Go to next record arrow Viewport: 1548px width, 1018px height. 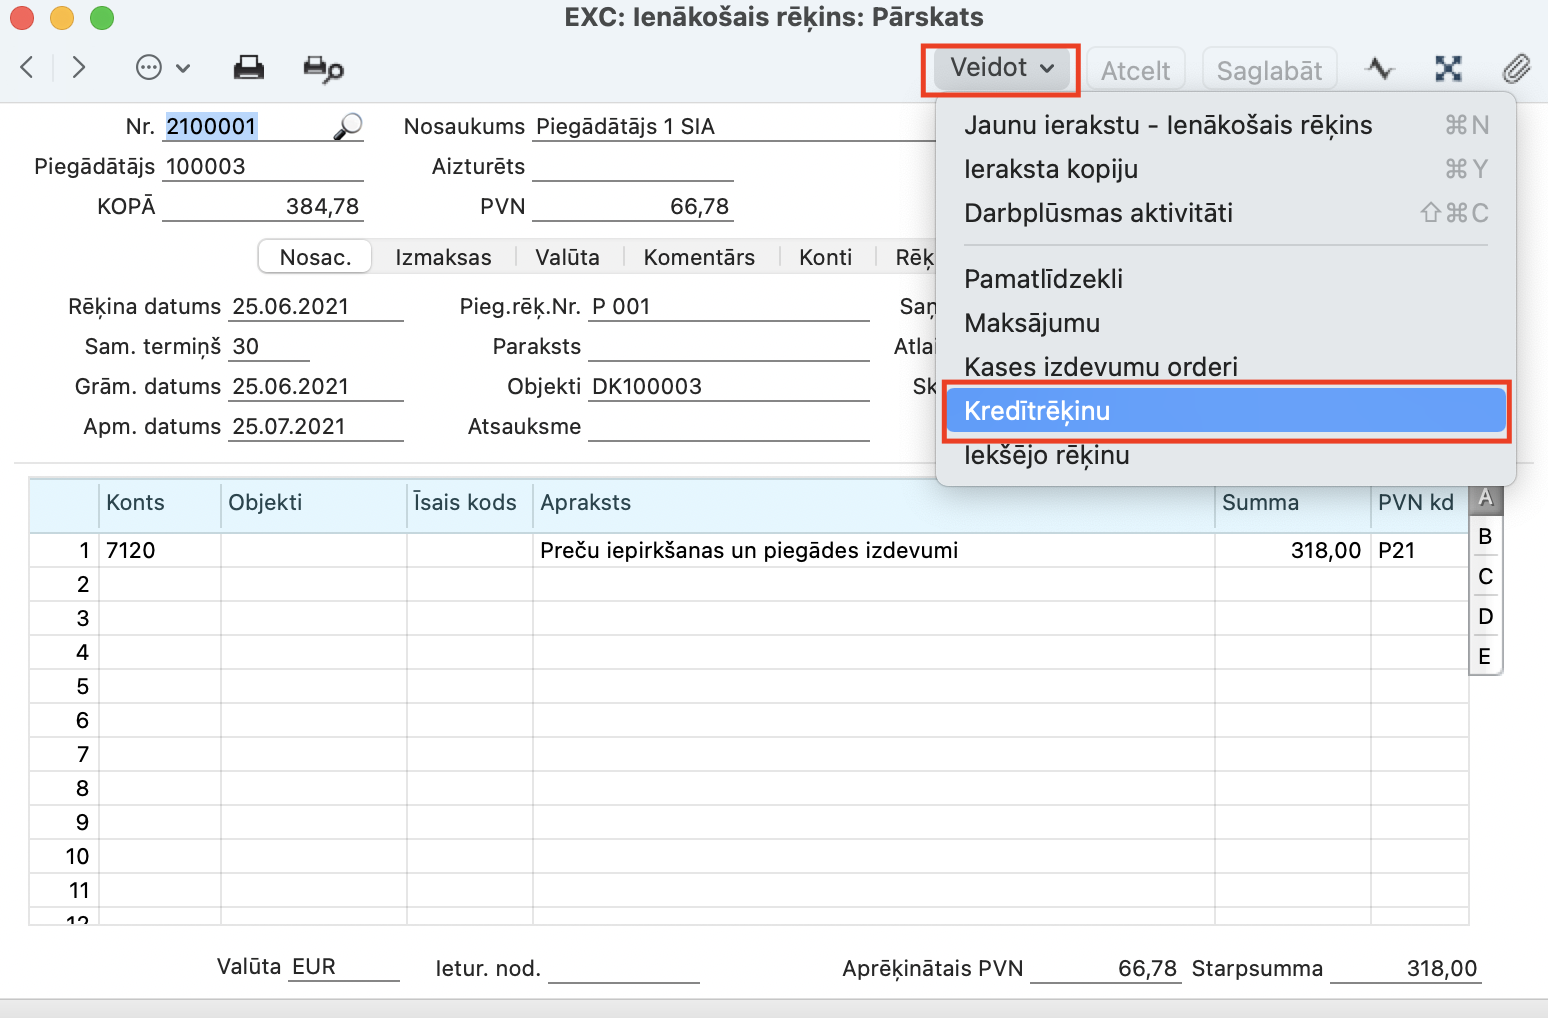(78, 67)
